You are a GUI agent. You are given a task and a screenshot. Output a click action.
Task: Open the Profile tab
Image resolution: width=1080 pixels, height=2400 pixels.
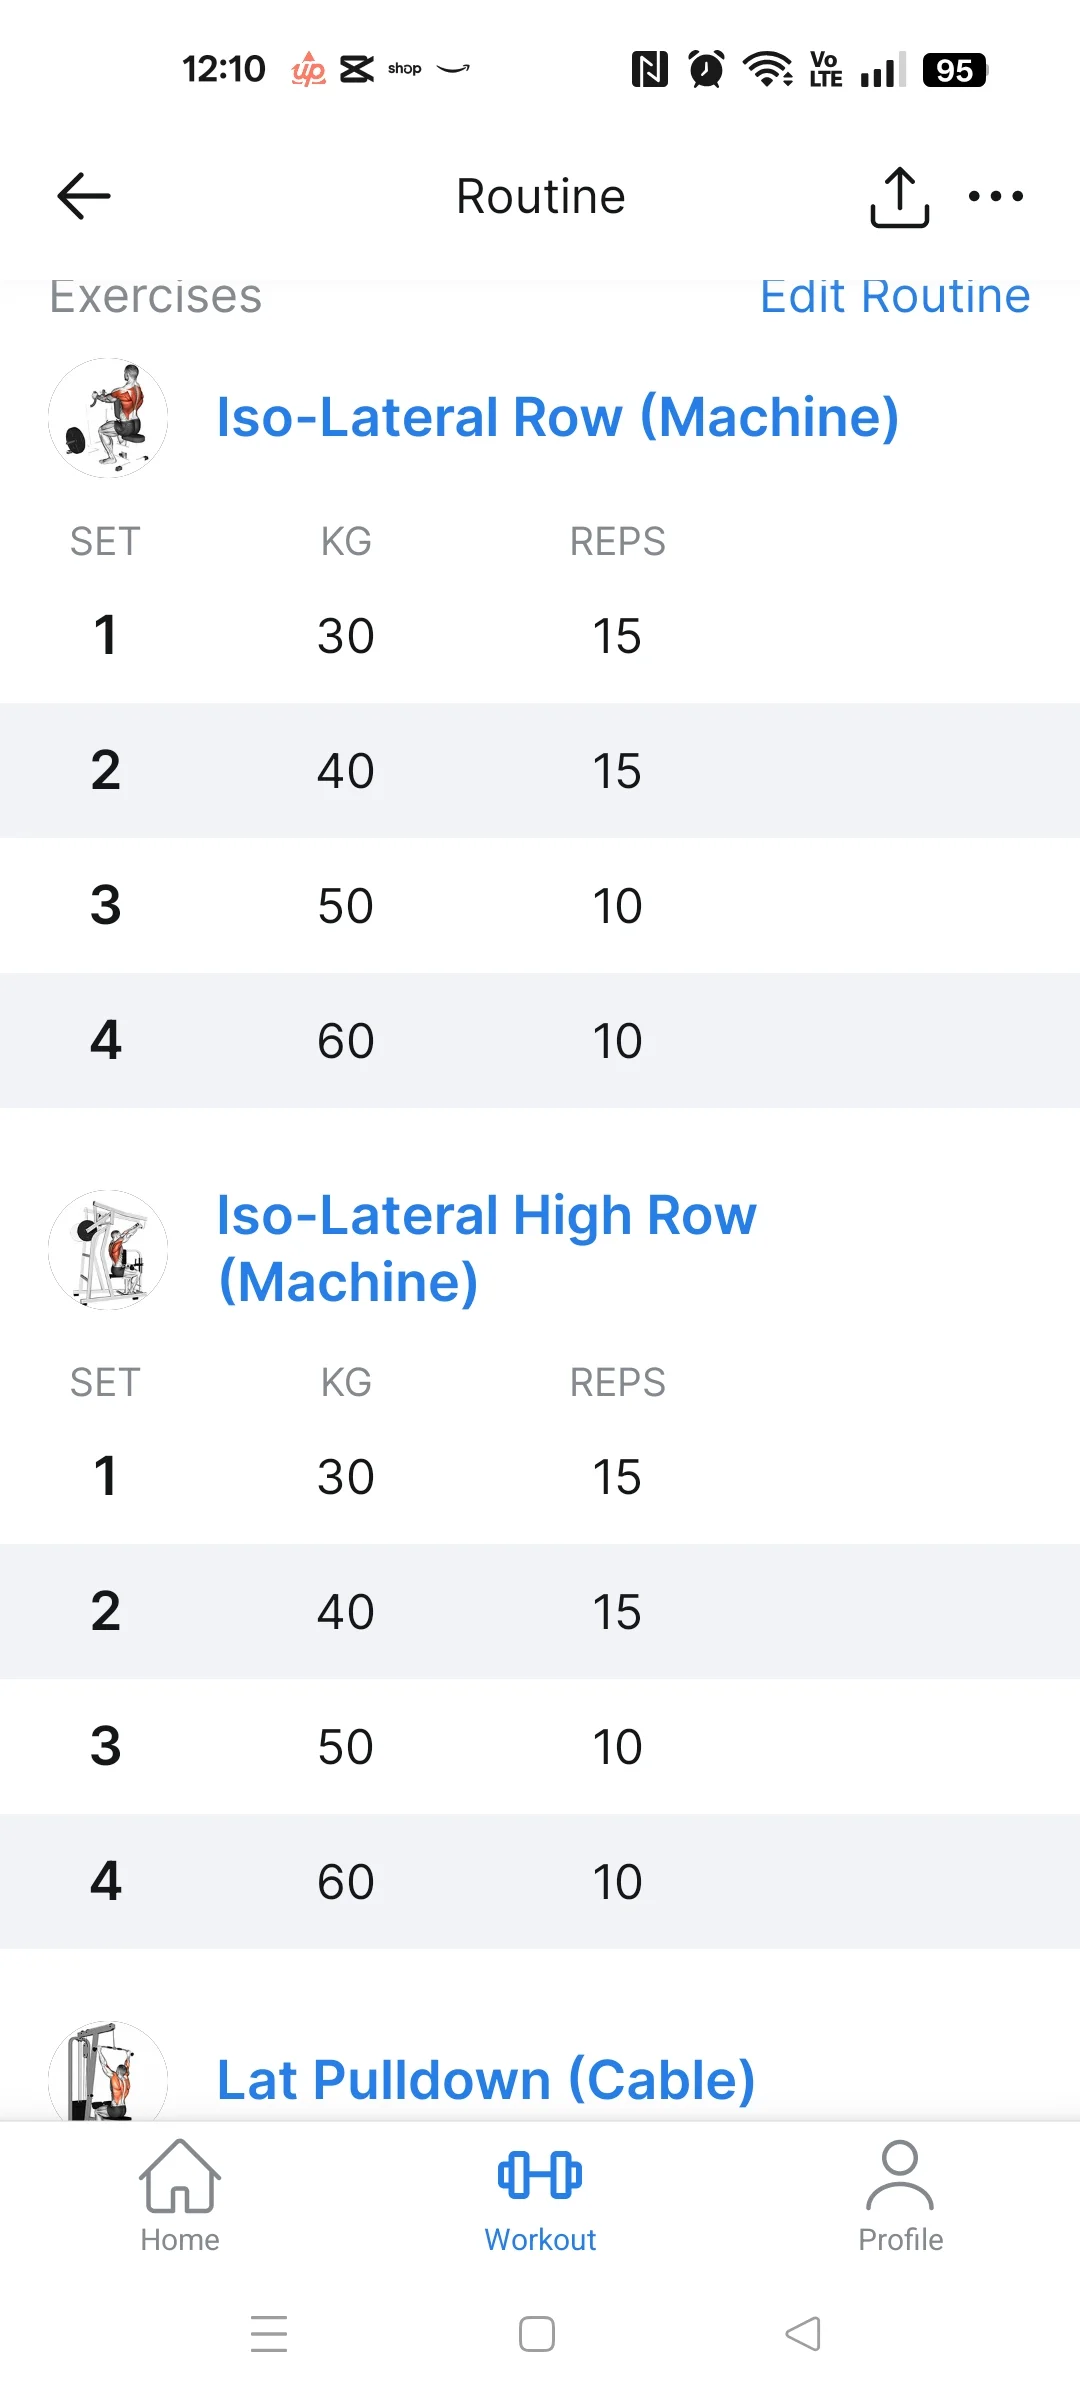point(900,2196)
